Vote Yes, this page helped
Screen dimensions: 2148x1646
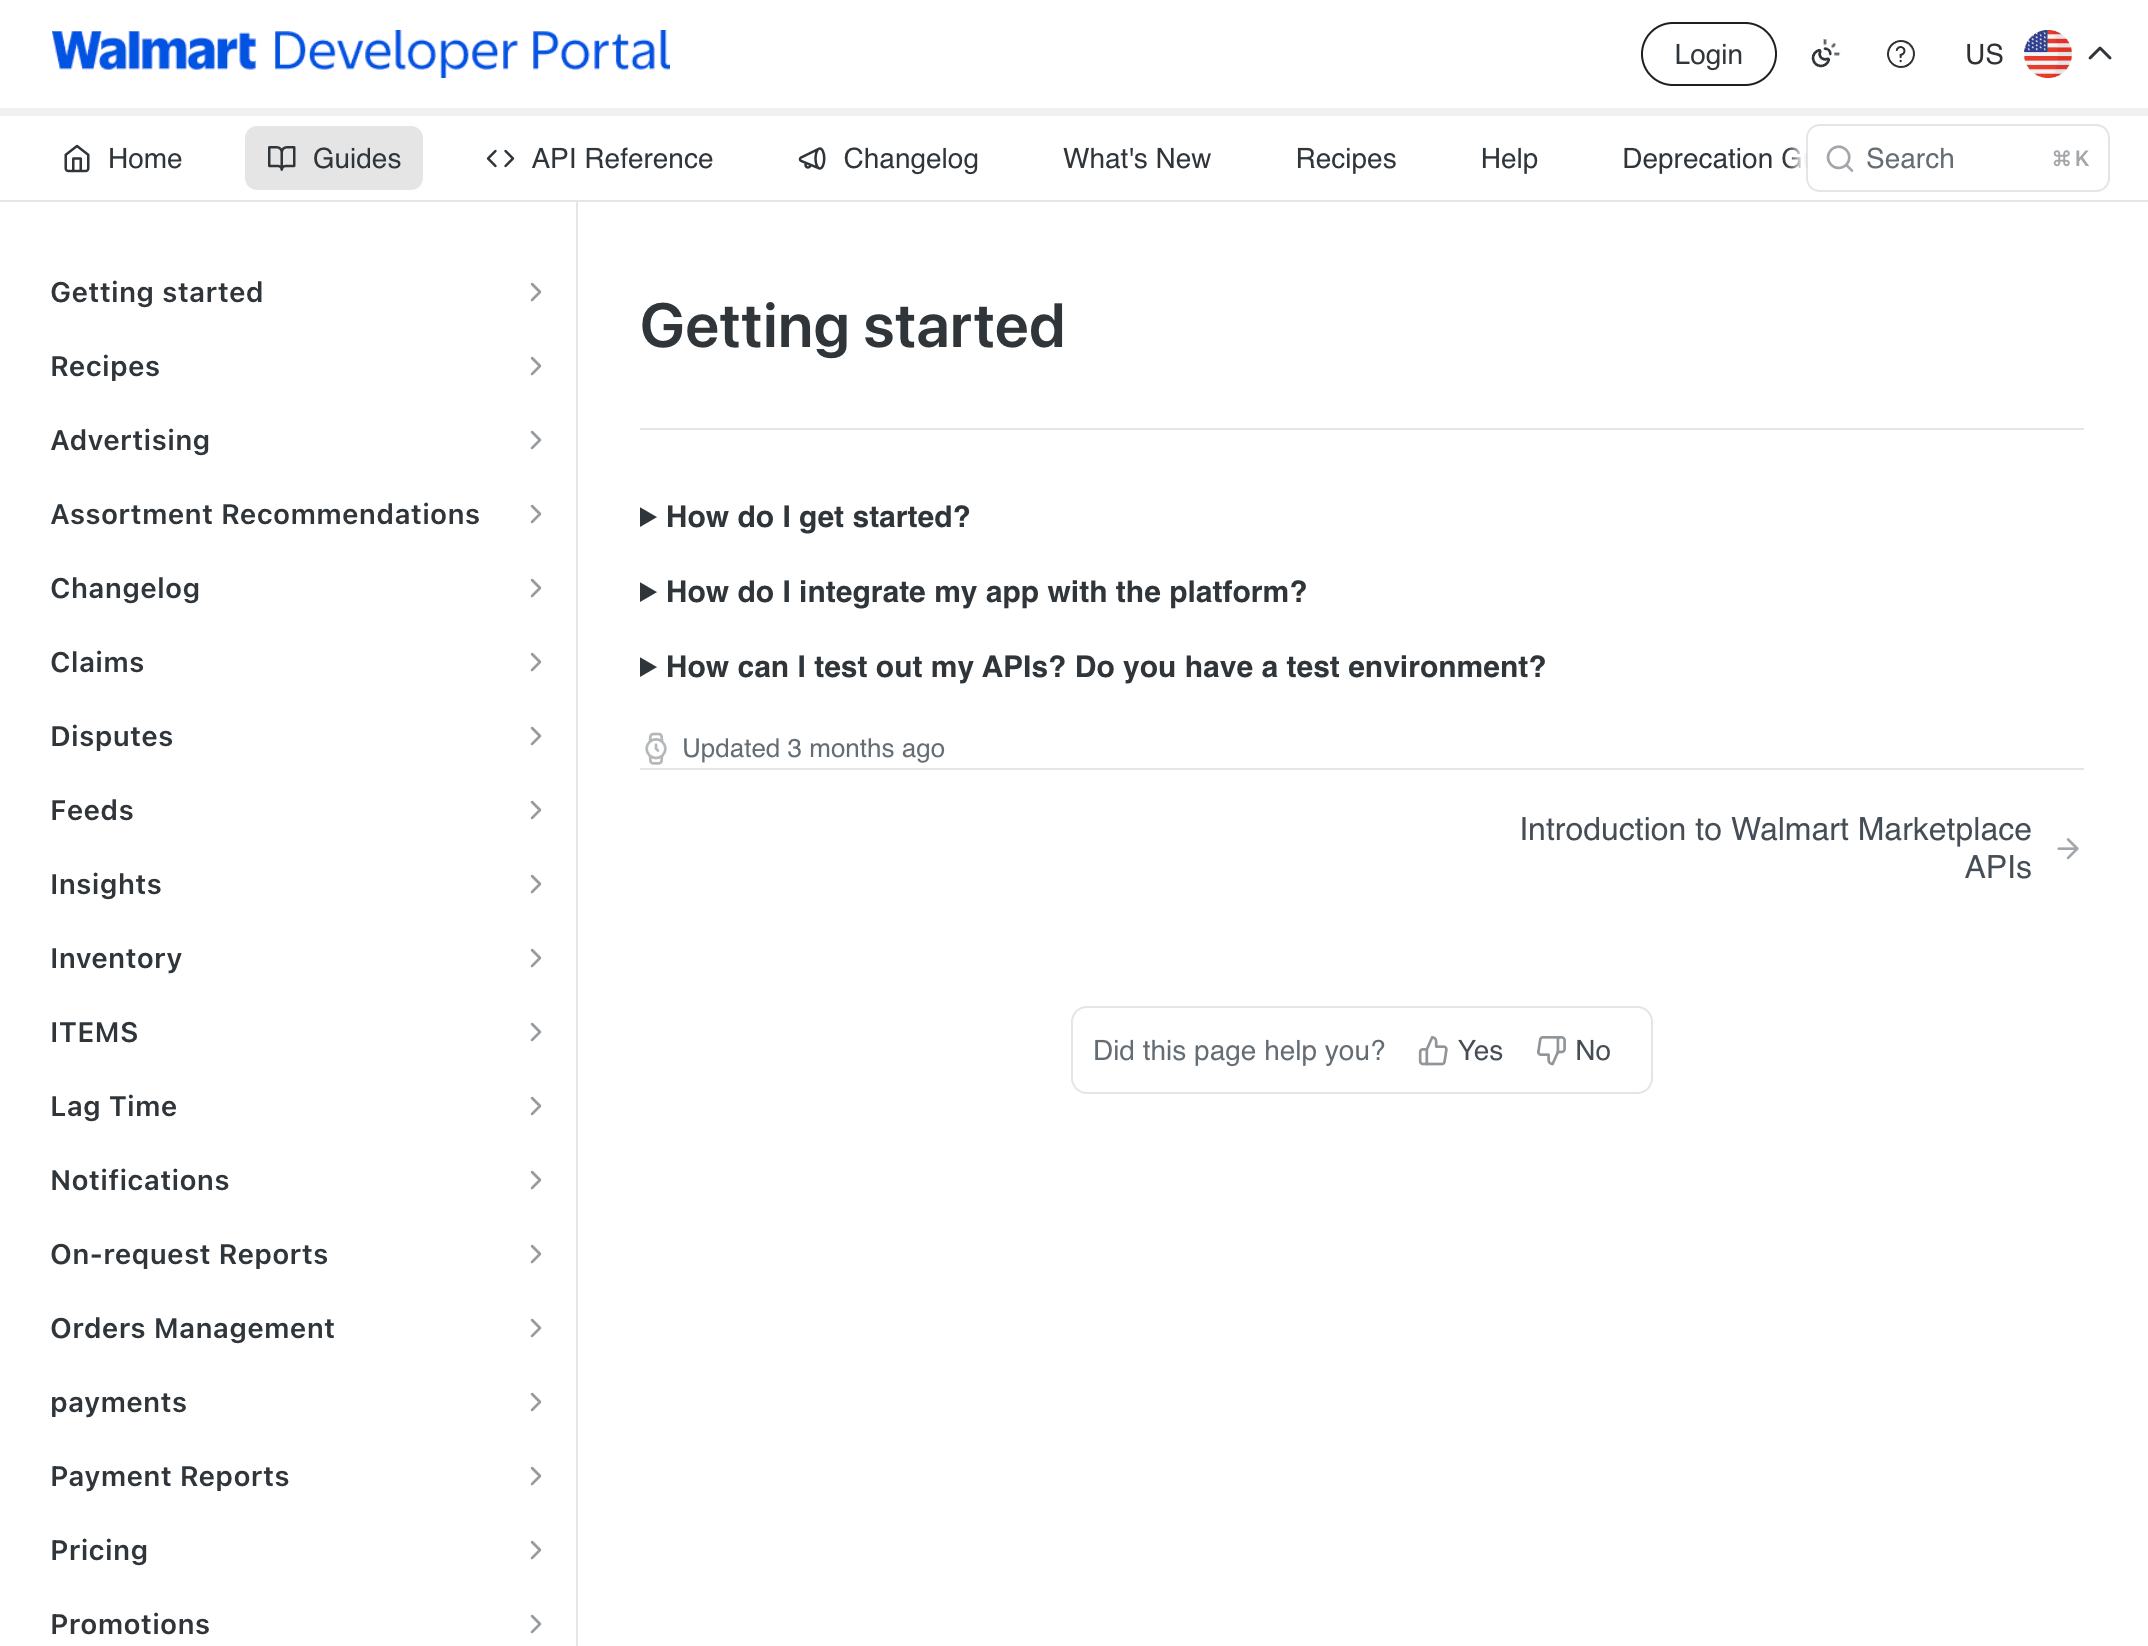click(1460, 1050)
